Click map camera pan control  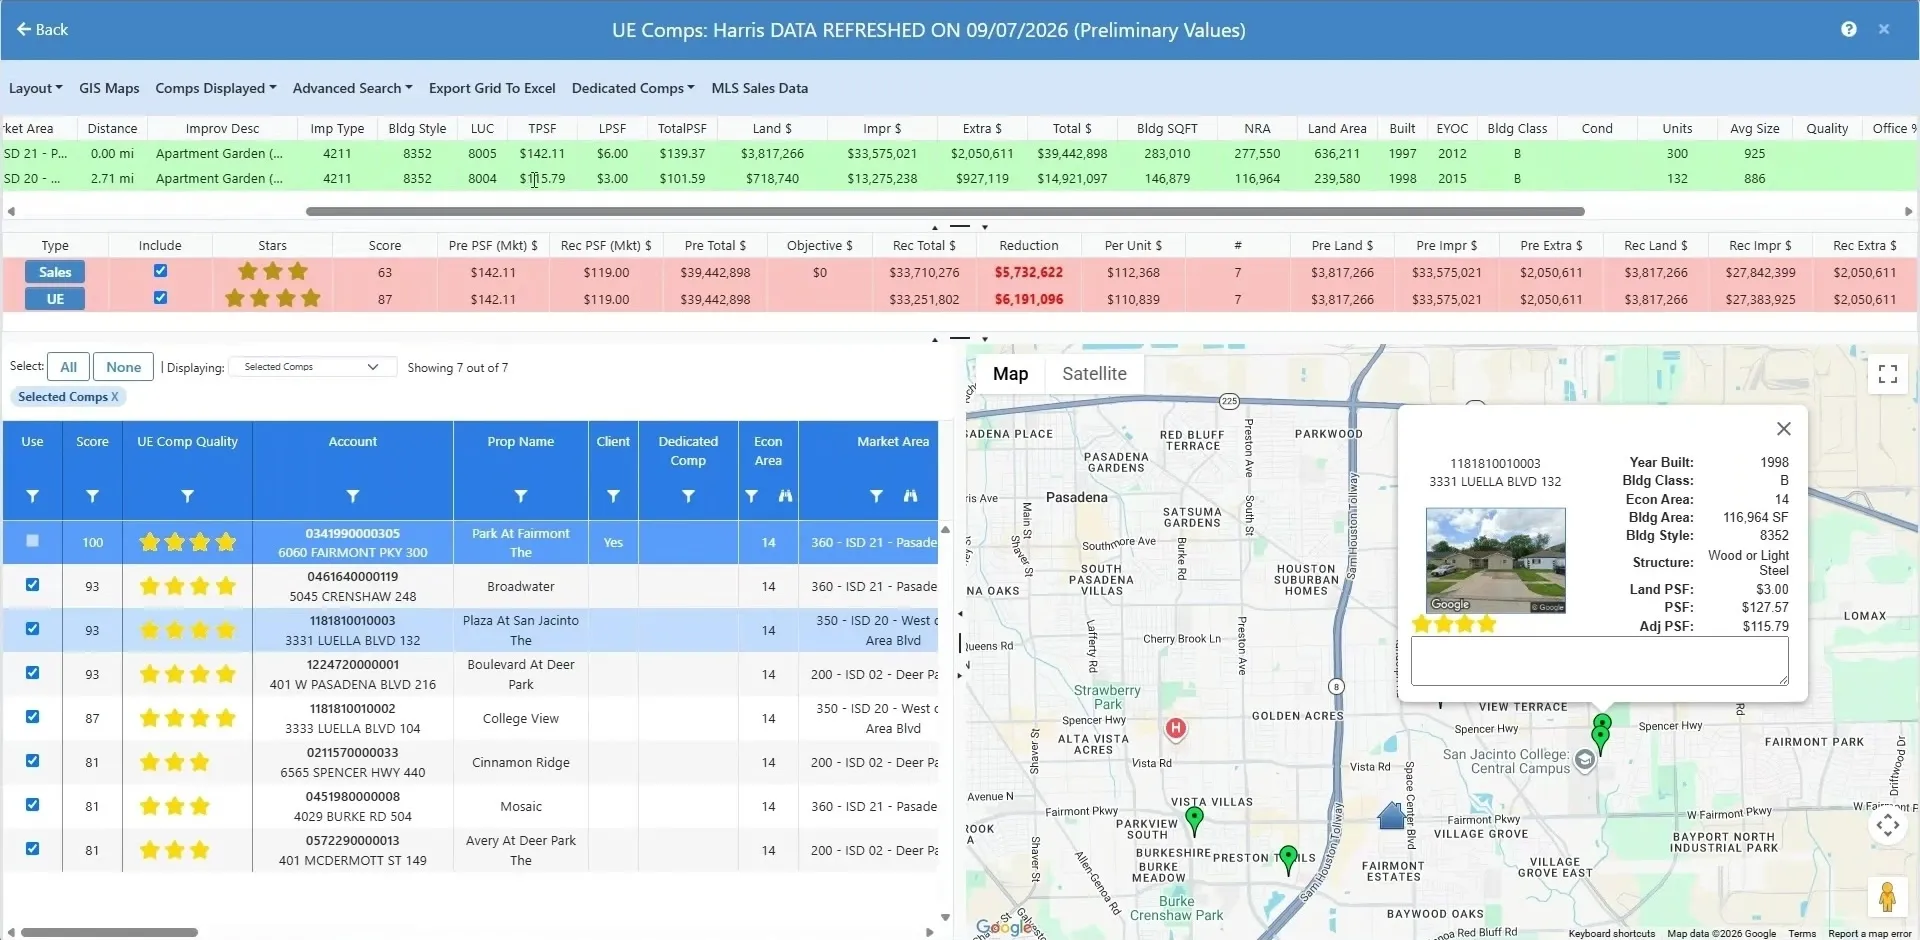(x=1888, y=825)
